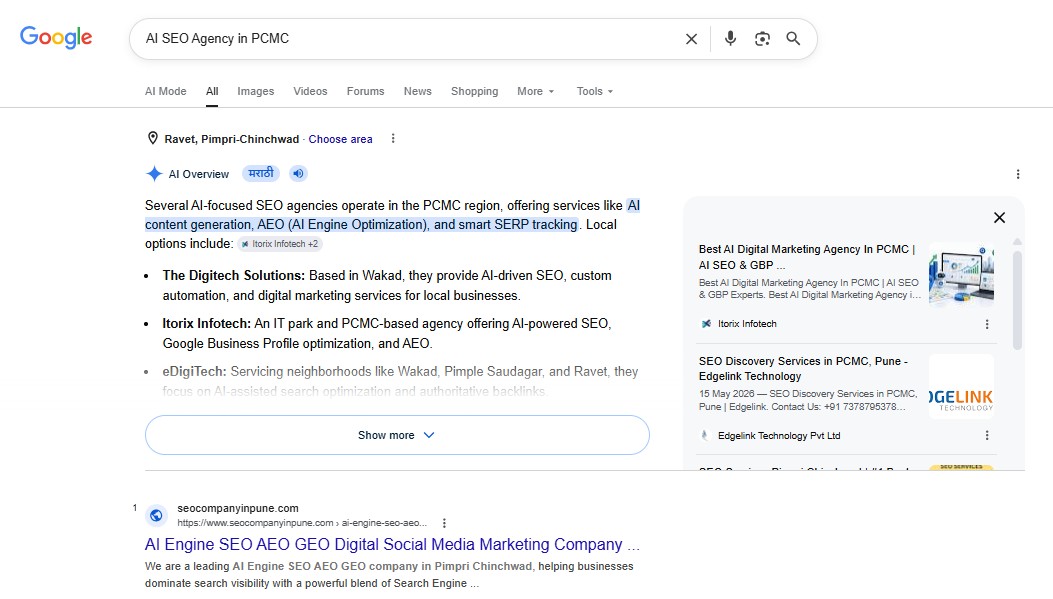Click the highlighted AI content generation text
1053x599 pixels.
392,215
